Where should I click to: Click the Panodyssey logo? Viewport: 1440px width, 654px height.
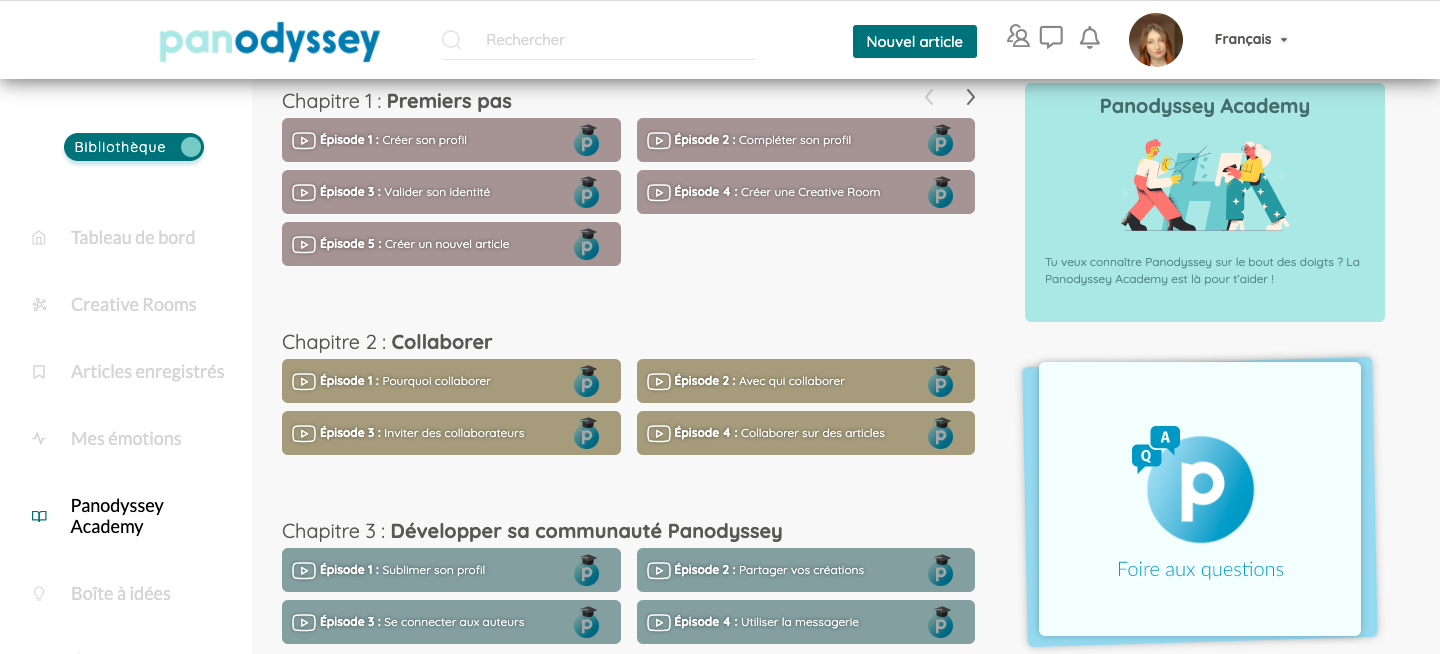270,42
